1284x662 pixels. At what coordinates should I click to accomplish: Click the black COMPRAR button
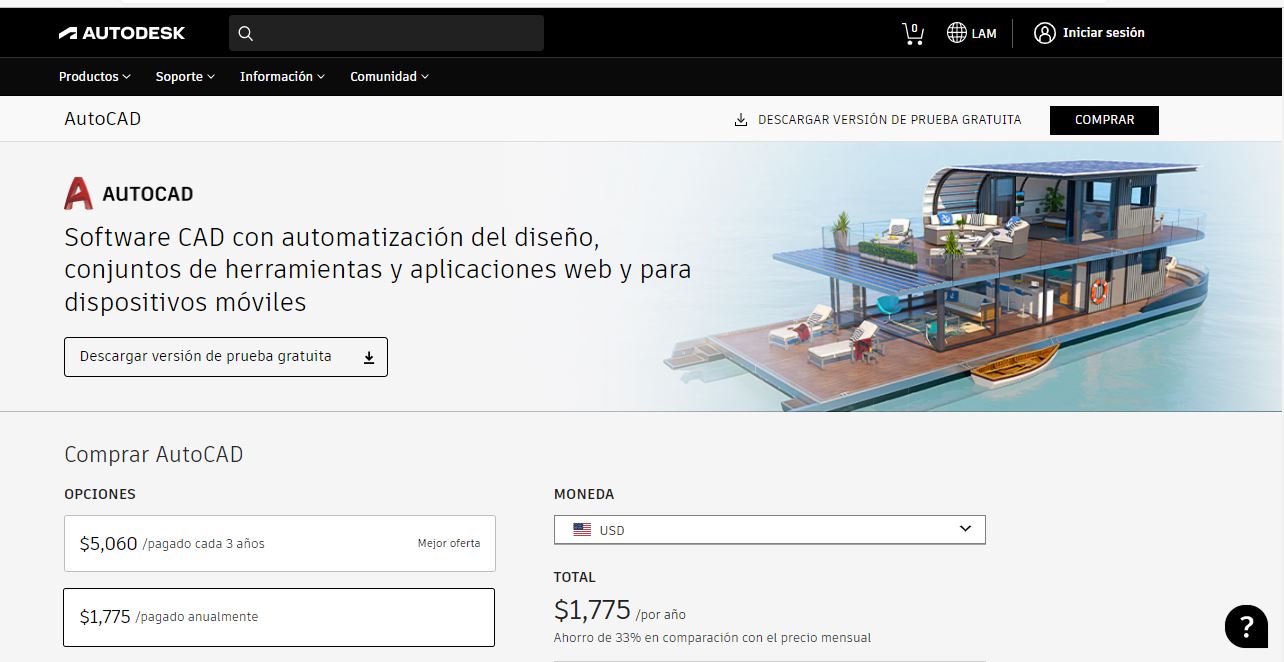tap(1104, 120)
